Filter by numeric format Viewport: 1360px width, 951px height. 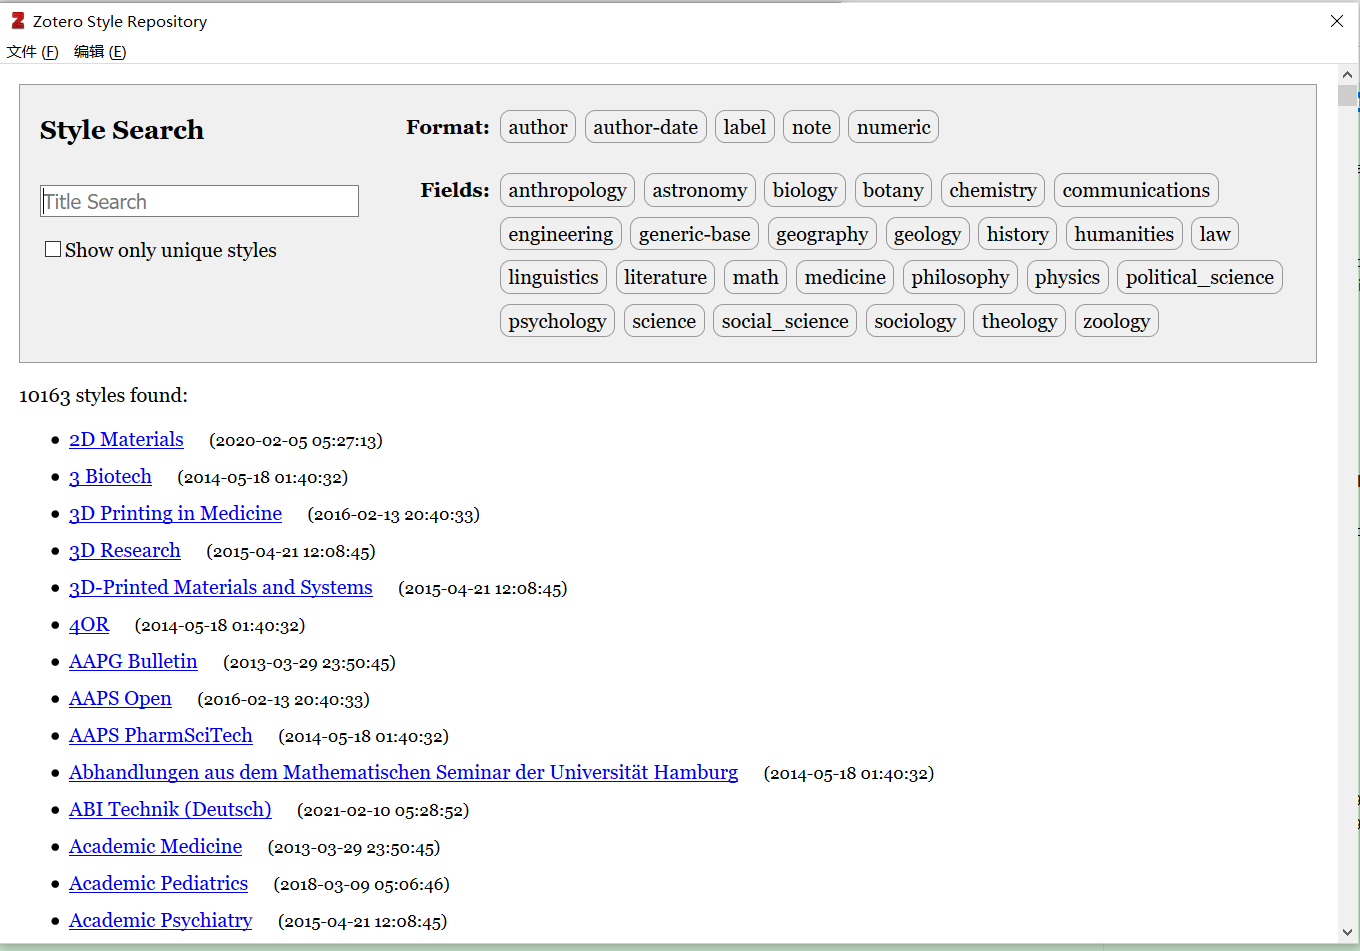(893, 127)
